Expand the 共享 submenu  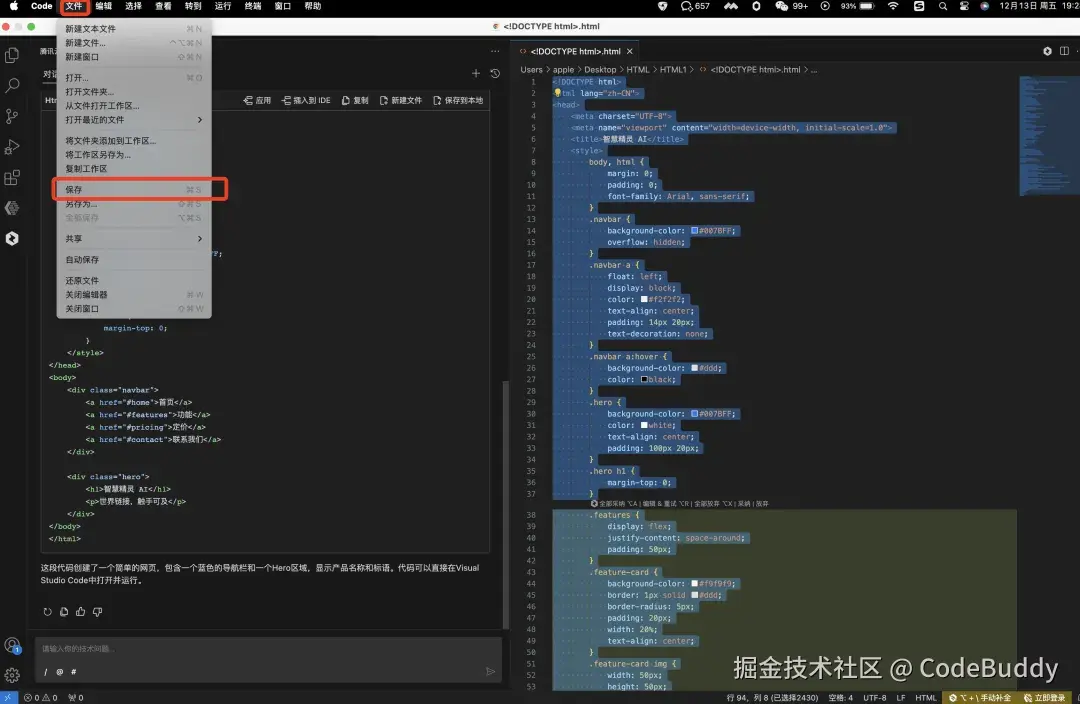(x=134, y=238)
